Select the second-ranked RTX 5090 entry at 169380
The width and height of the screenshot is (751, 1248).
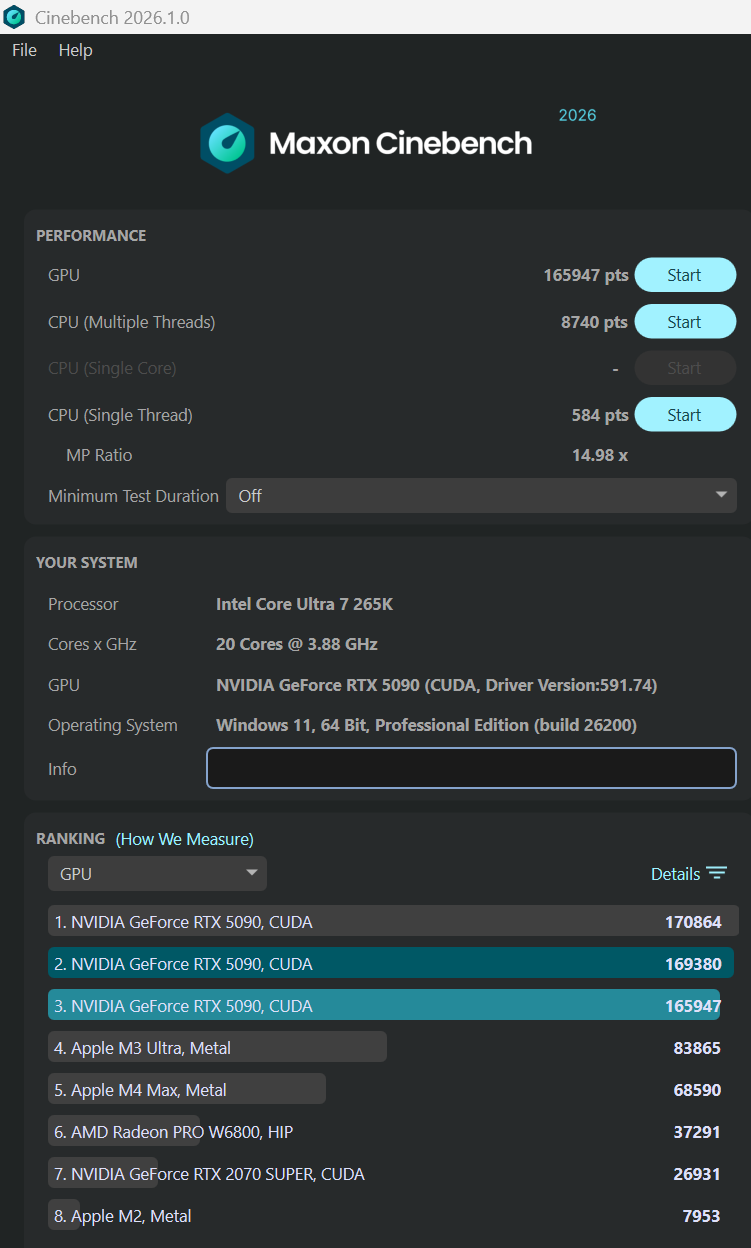(390, 964)
